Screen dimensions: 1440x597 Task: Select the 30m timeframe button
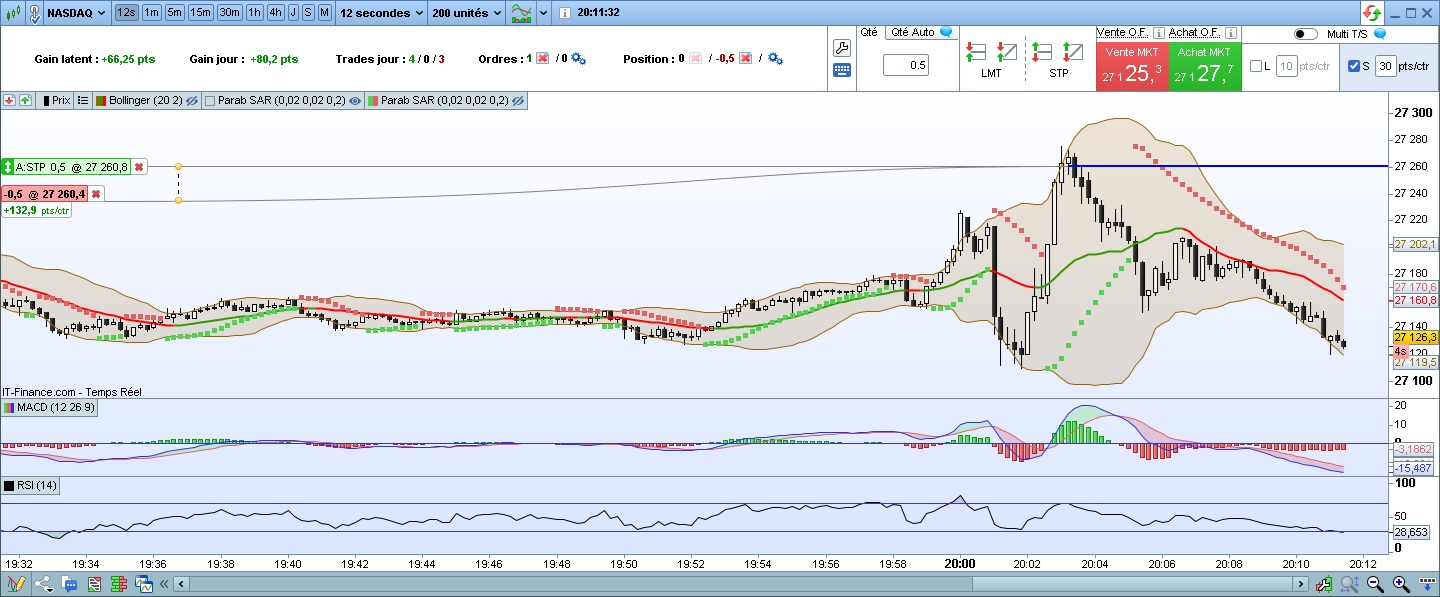pos(230,13)
